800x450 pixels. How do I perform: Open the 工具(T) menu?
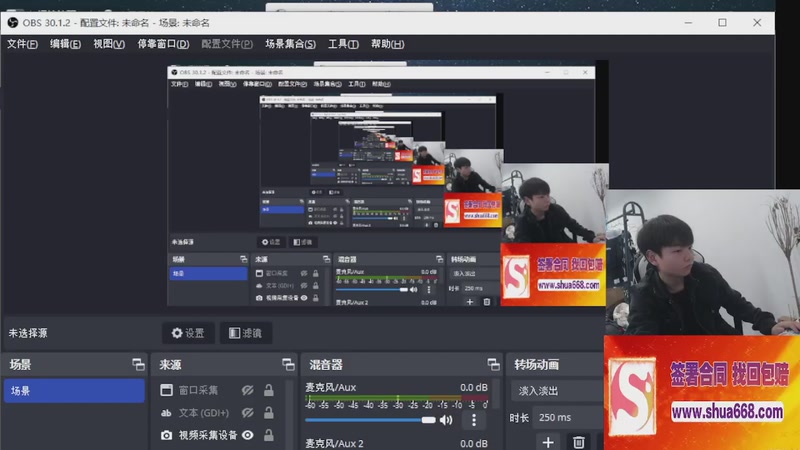343,44
